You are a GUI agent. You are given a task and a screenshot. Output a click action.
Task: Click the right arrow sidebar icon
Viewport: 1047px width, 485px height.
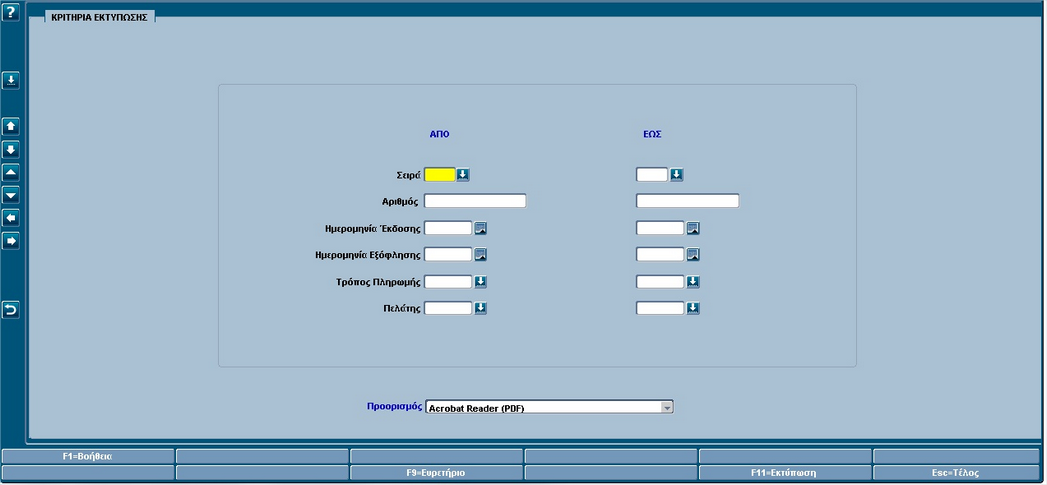[x=11, y=240]
